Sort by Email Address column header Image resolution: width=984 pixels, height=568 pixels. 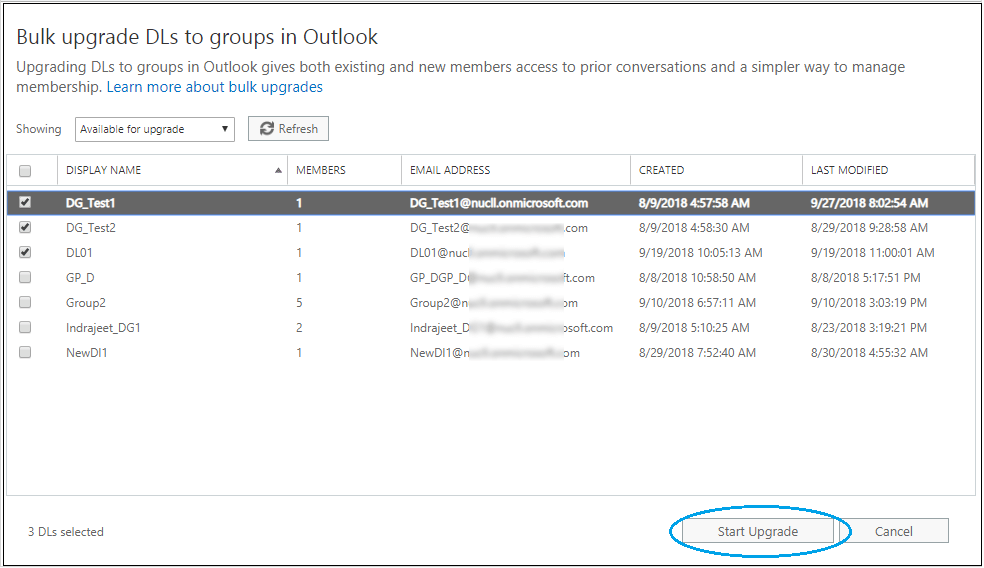tap(450, 170)
